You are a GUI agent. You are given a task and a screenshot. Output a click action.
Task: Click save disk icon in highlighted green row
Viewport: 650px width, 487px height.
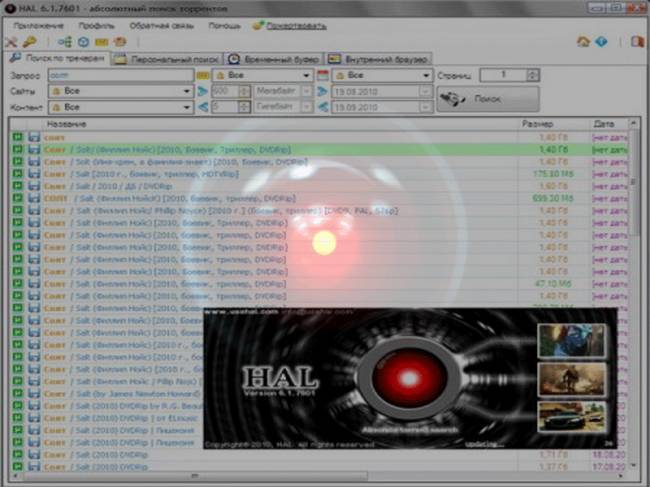pos(34,149)
